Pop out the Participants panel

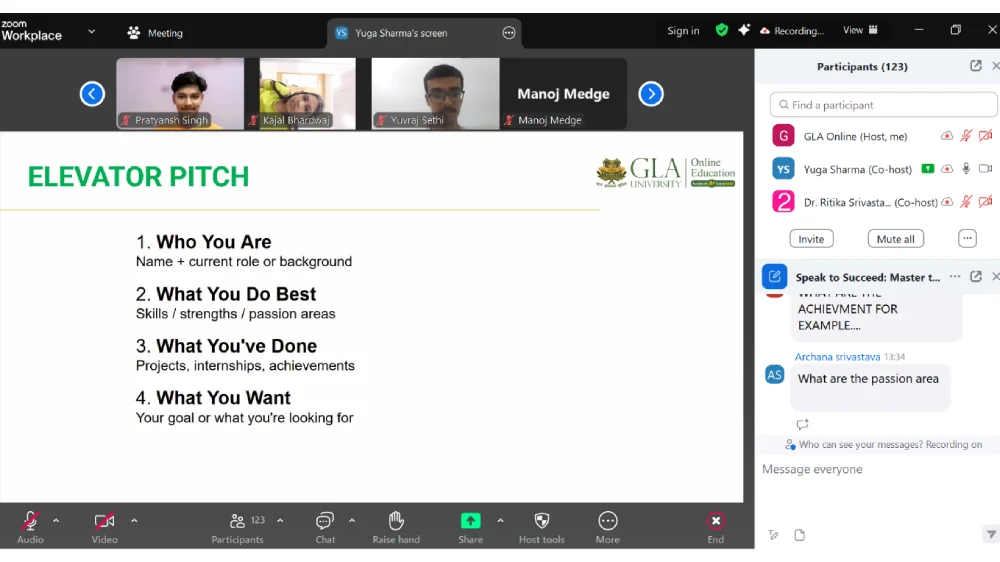pos(975,66)
